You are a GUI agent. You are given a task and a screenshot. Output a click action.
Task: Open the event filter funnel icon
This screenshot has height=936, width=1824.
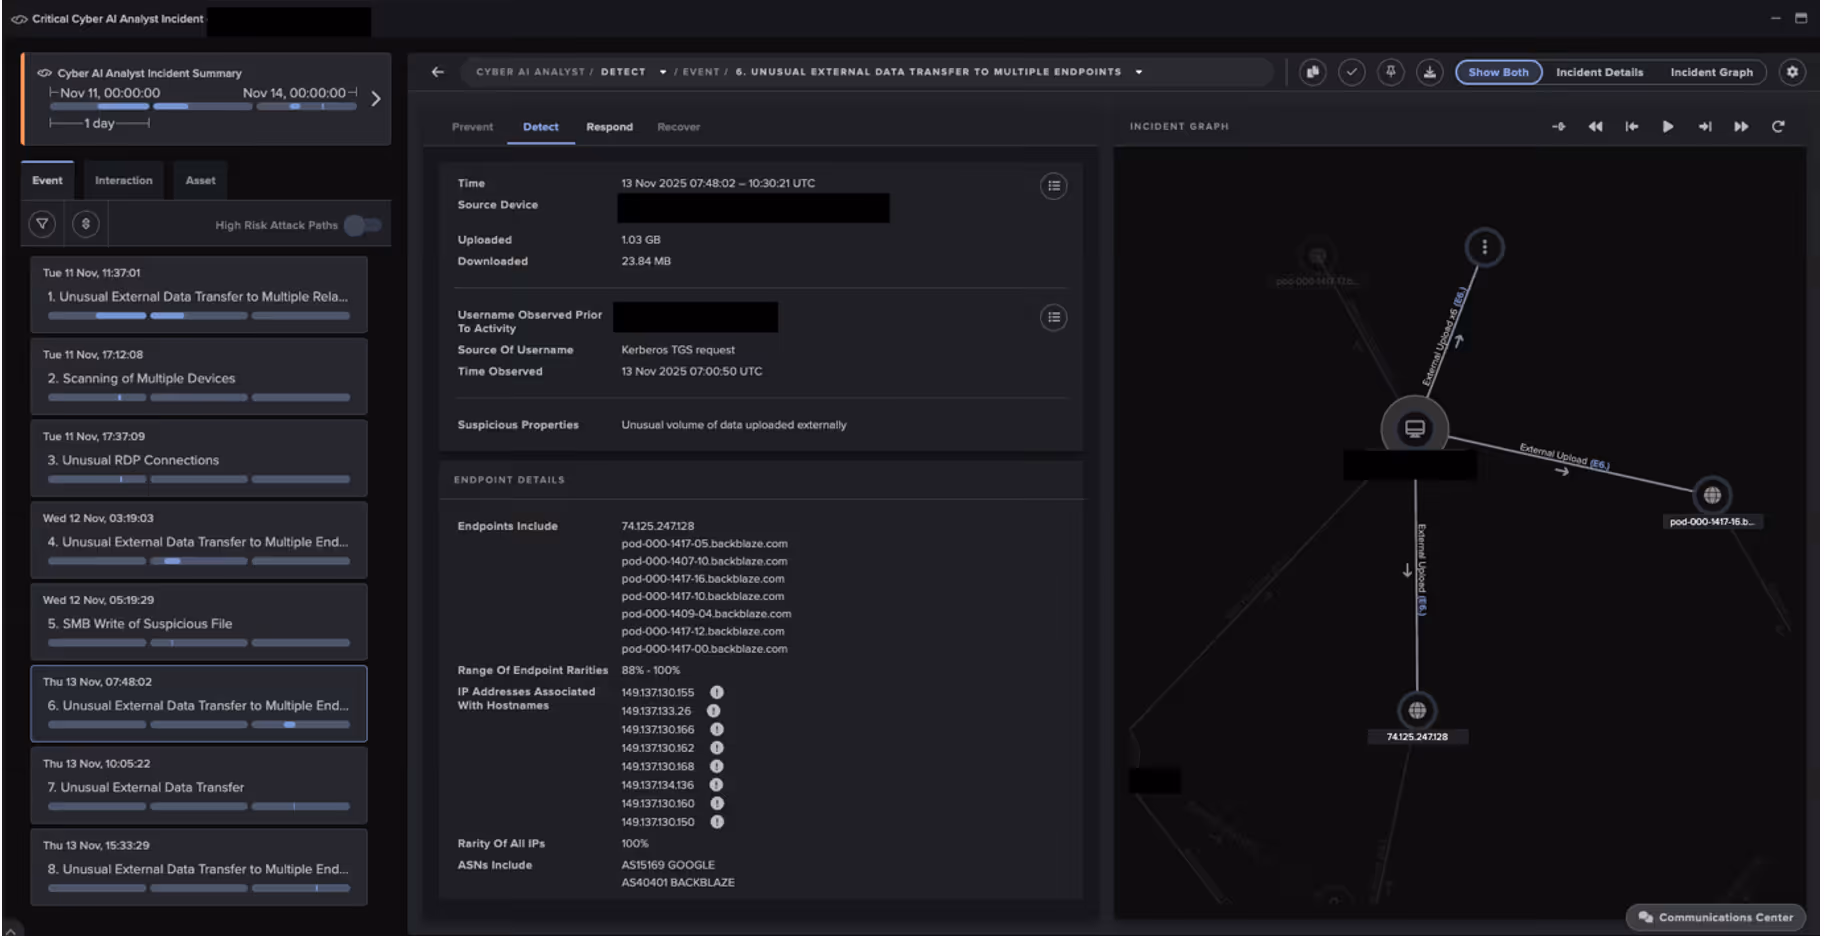[42, 224]
